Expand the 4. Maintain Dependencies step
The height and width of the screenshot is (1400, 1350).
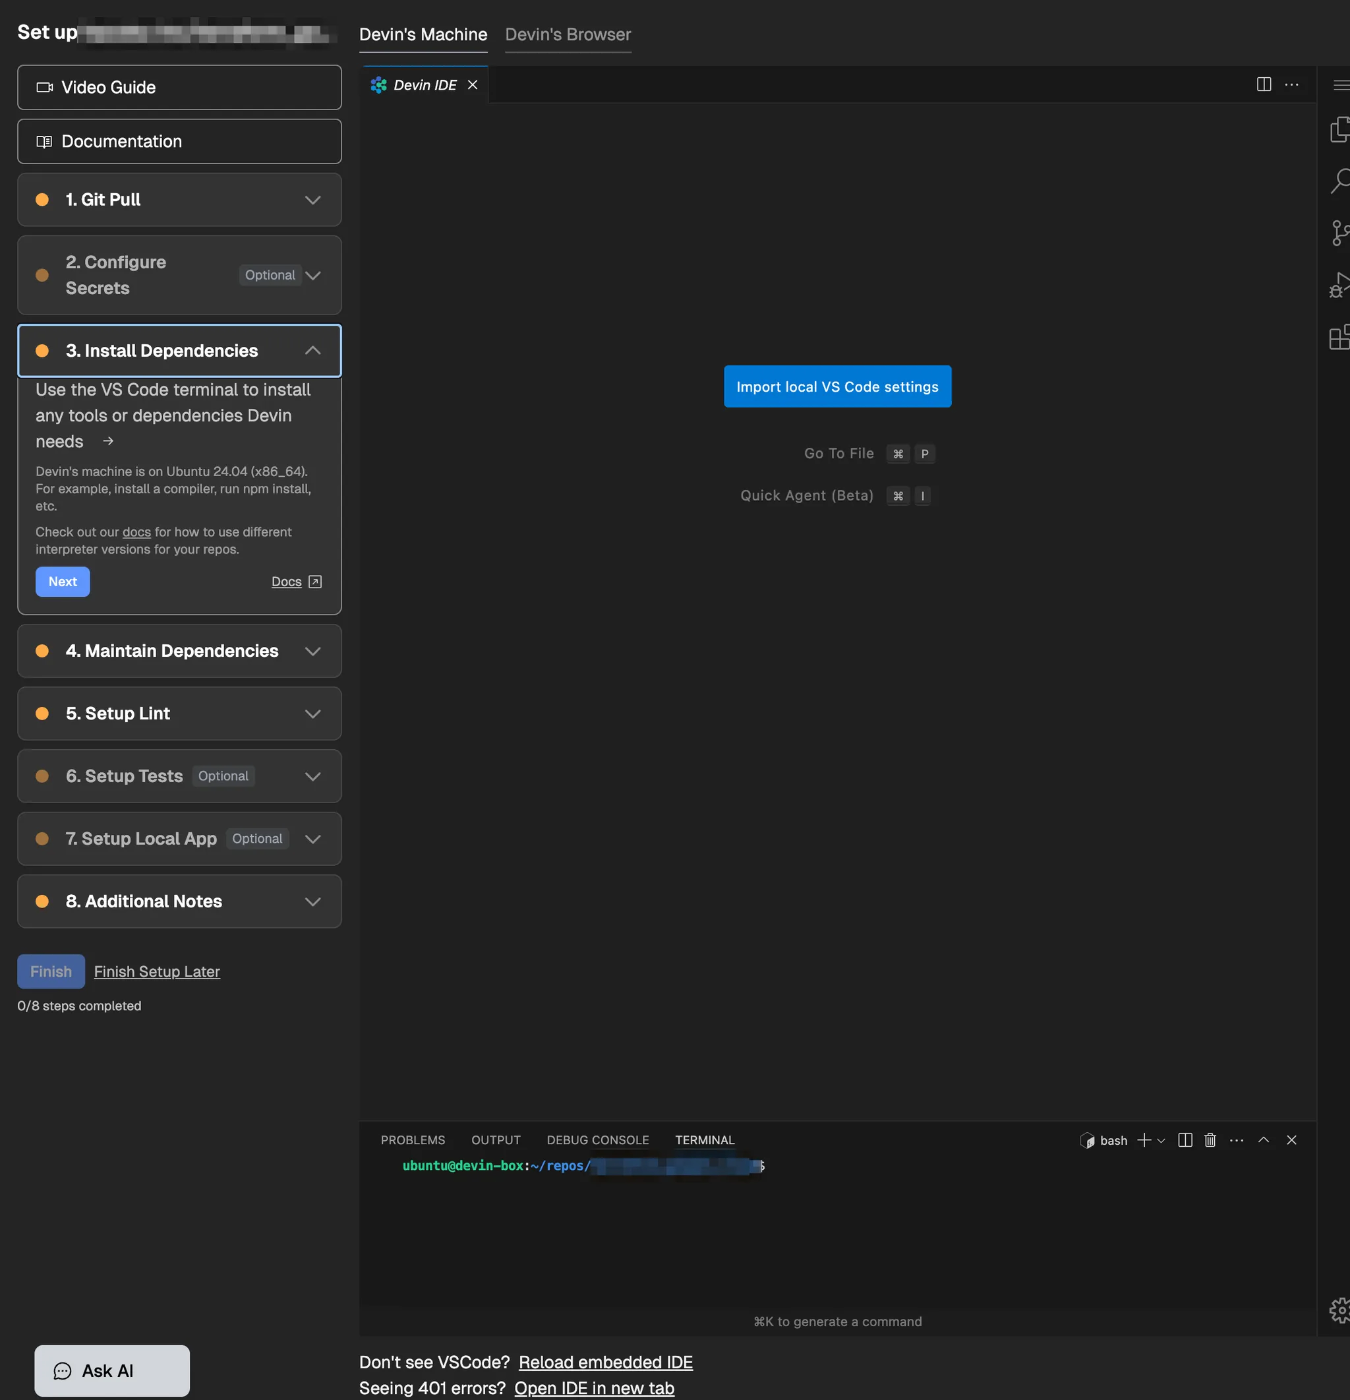179,651
